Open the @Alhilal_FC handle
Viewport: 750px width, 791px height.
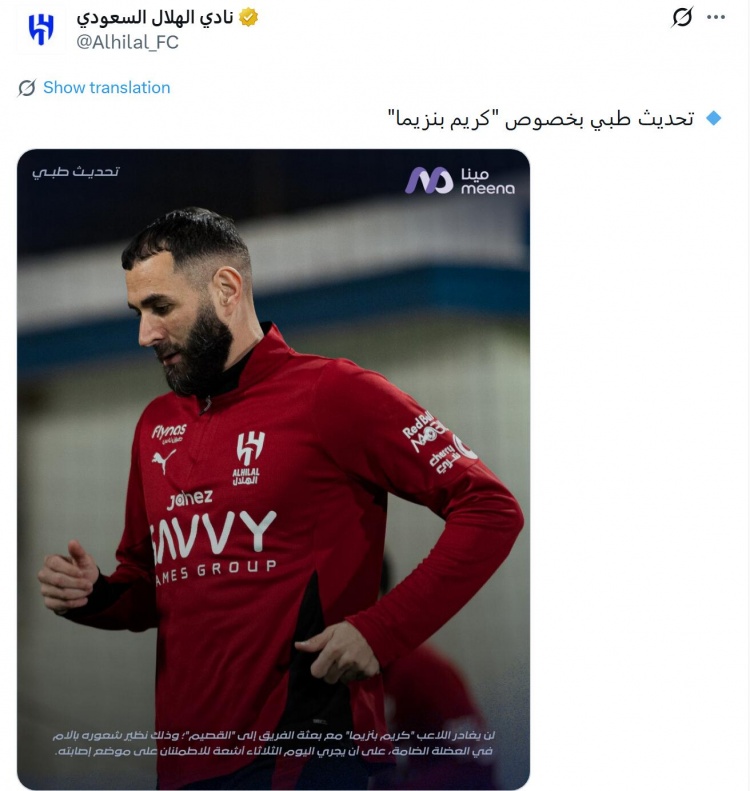tap(128, 42)
